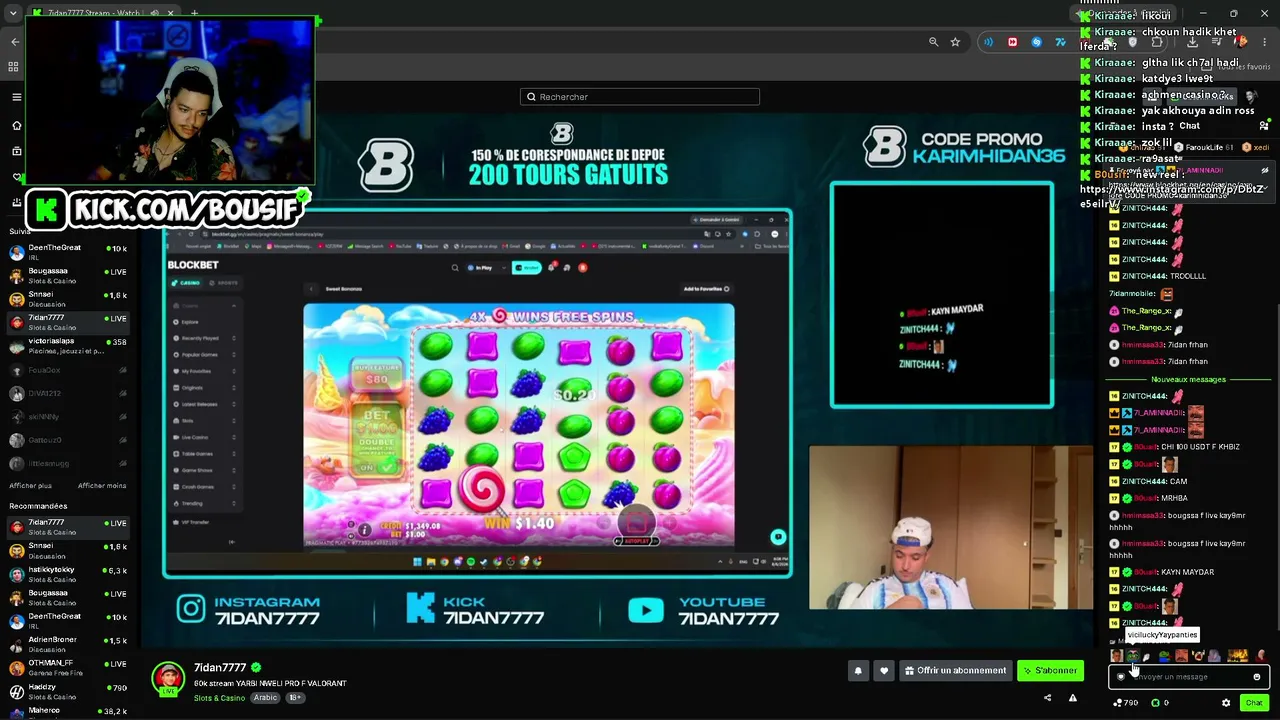The height and width of the screenshot is (720, 1280).
Task: Click Afficher plus in followed channels
Action: point(30,486)
